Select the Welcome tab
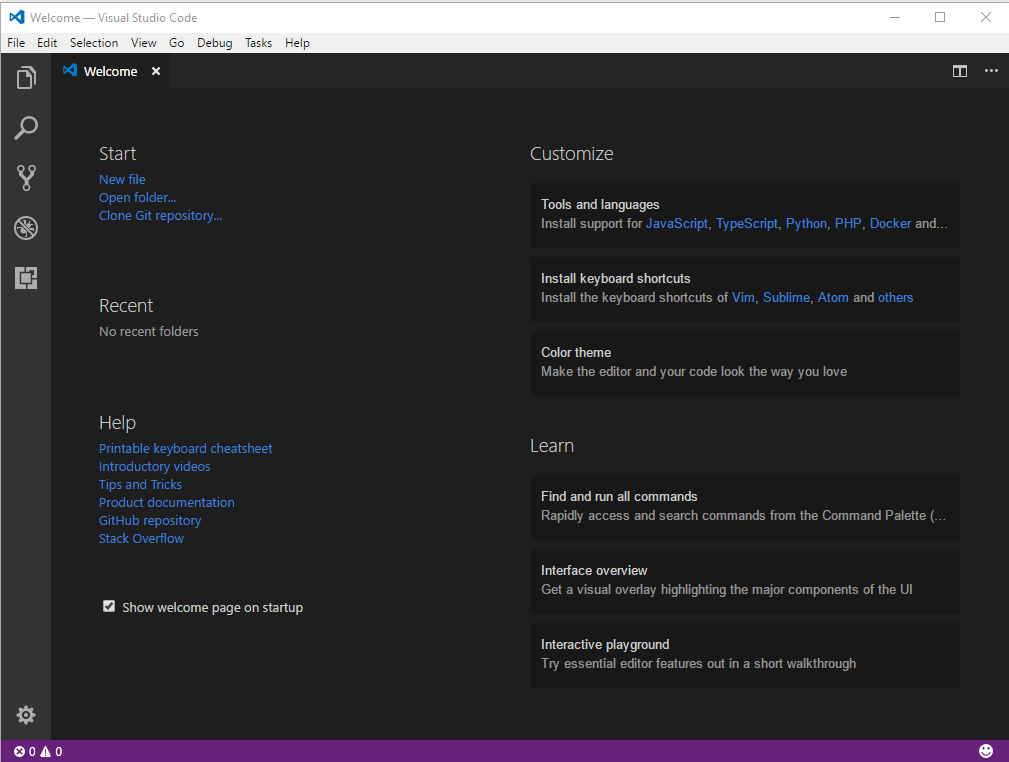The height and width of the screenshot is (762, 1009). point(110,71)
